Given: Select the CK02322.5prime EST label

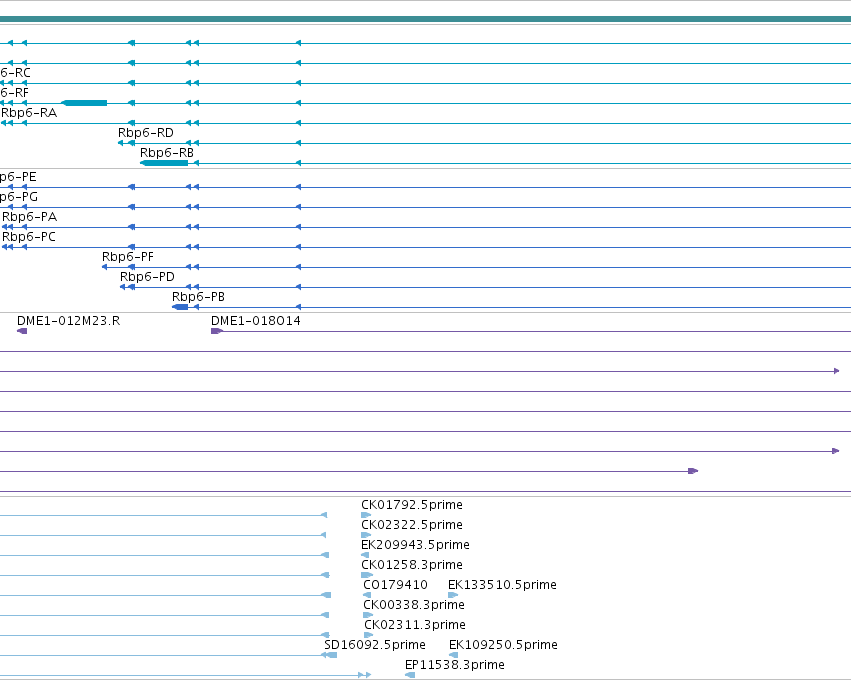Looking at the screenshot, I should click(412, 525).
